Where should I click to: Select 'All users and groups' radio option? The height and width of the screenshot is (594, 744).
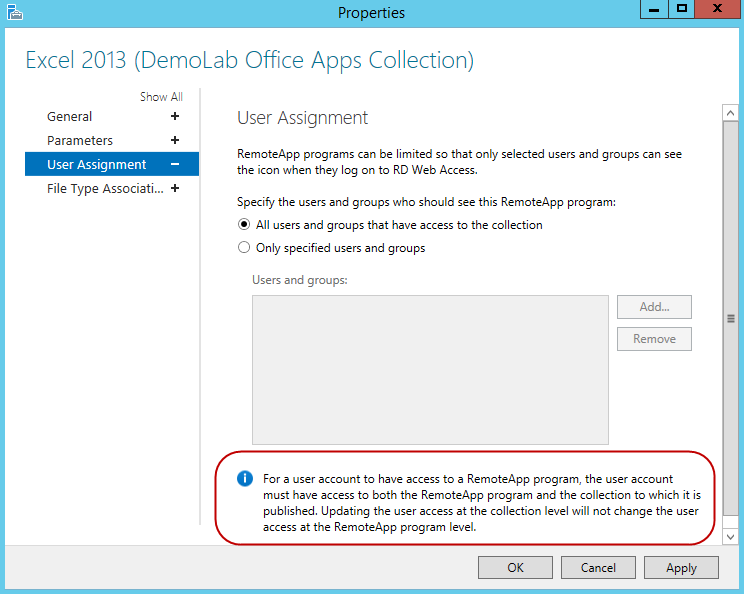tap(244, 225)
